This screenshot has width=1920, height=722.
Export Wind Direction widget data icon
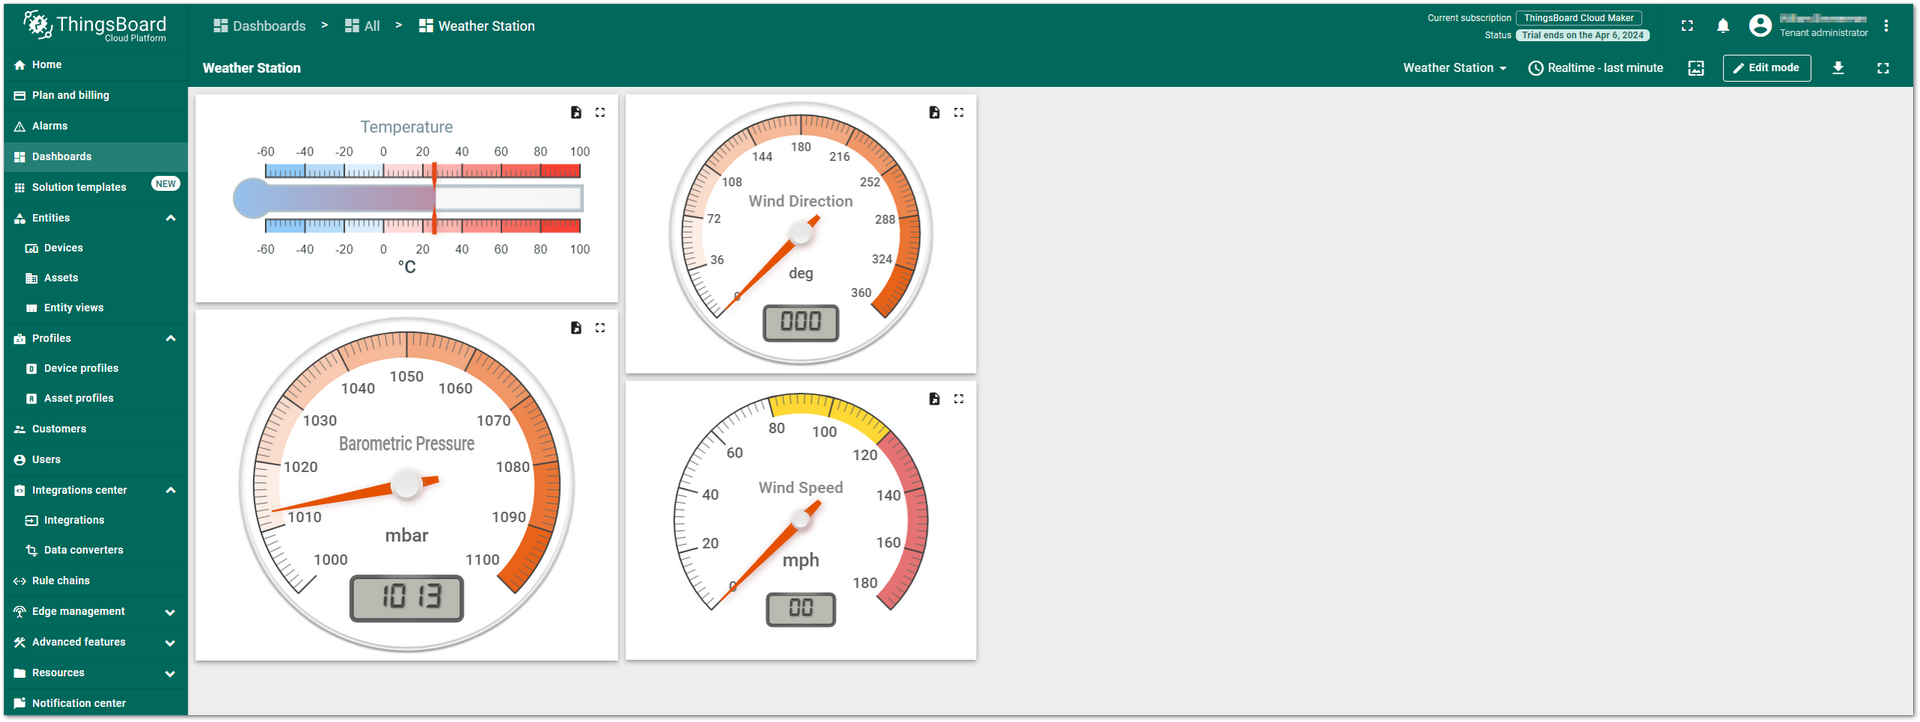click(x=934, y=113)
